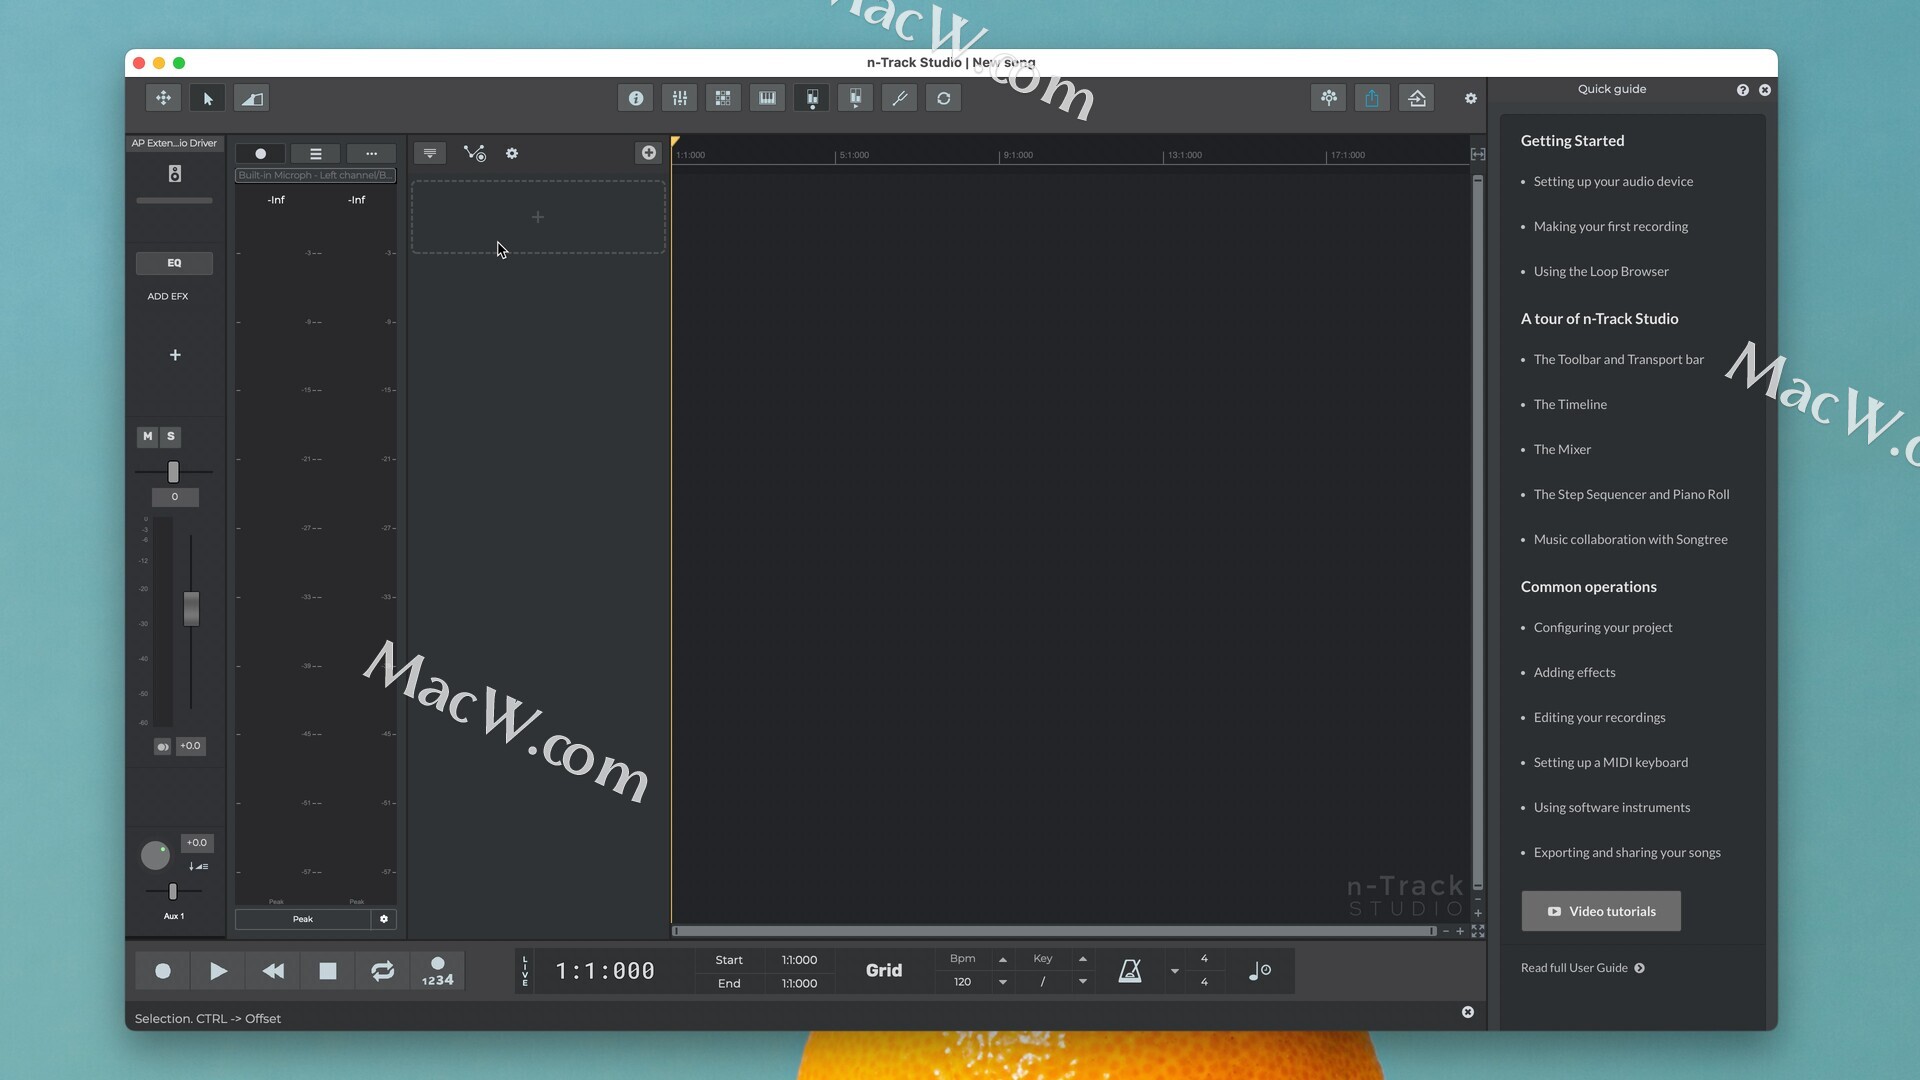Image resolution: width=1920 pixels, height=1080 pixels.
Task: Click the channel volume fader handle
Action: click(x=191, y=609)
